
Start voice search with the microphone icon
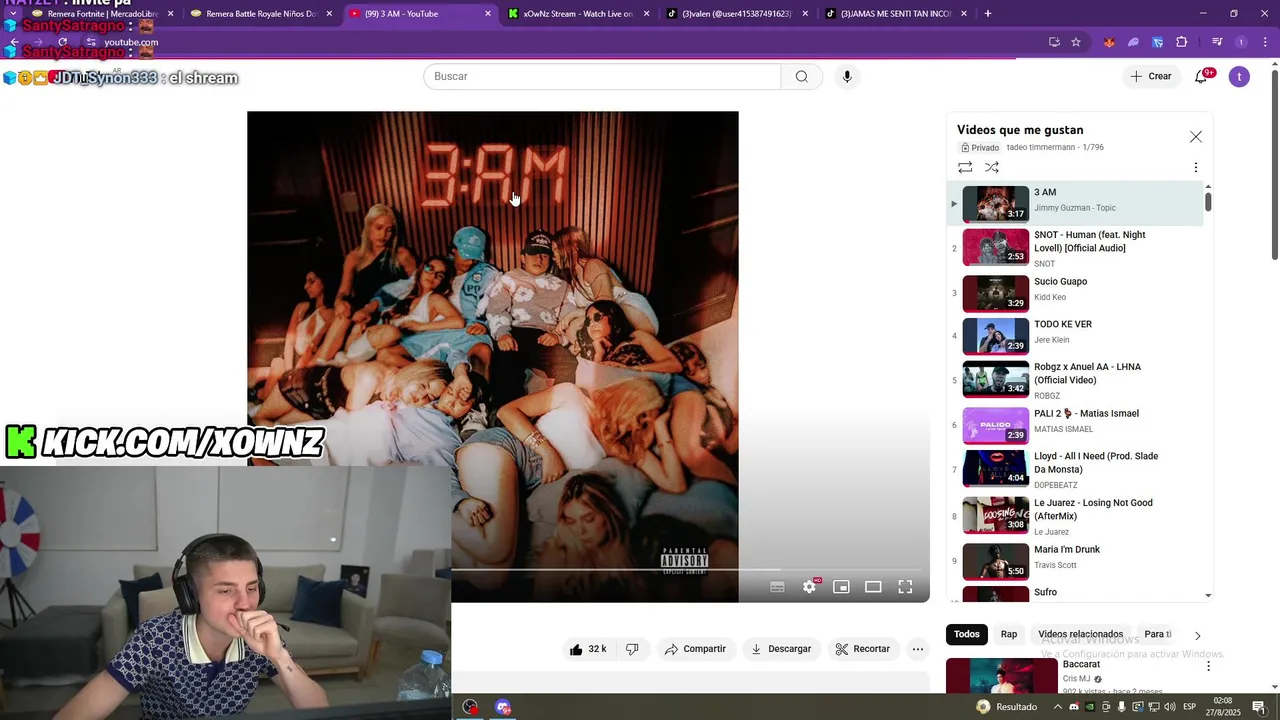(x=847, y=77)
